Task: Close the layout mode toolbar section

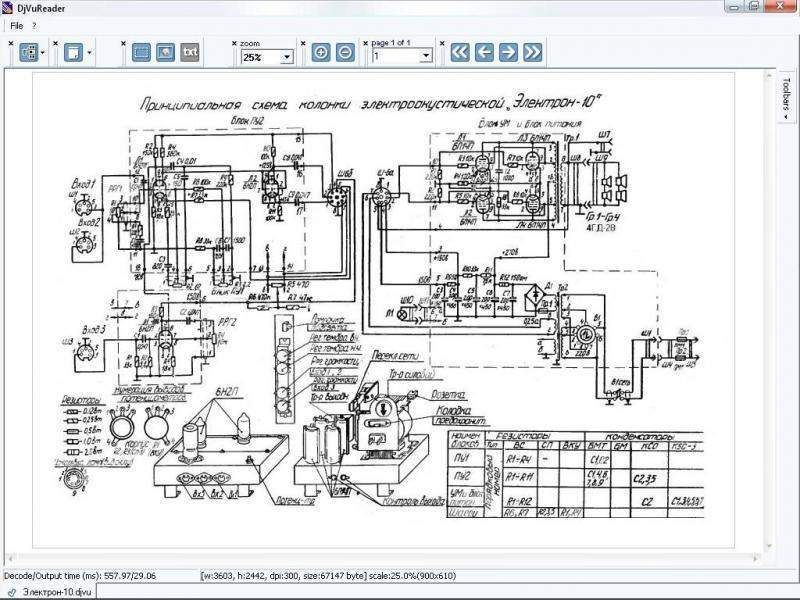Action: tap(11, 44)
